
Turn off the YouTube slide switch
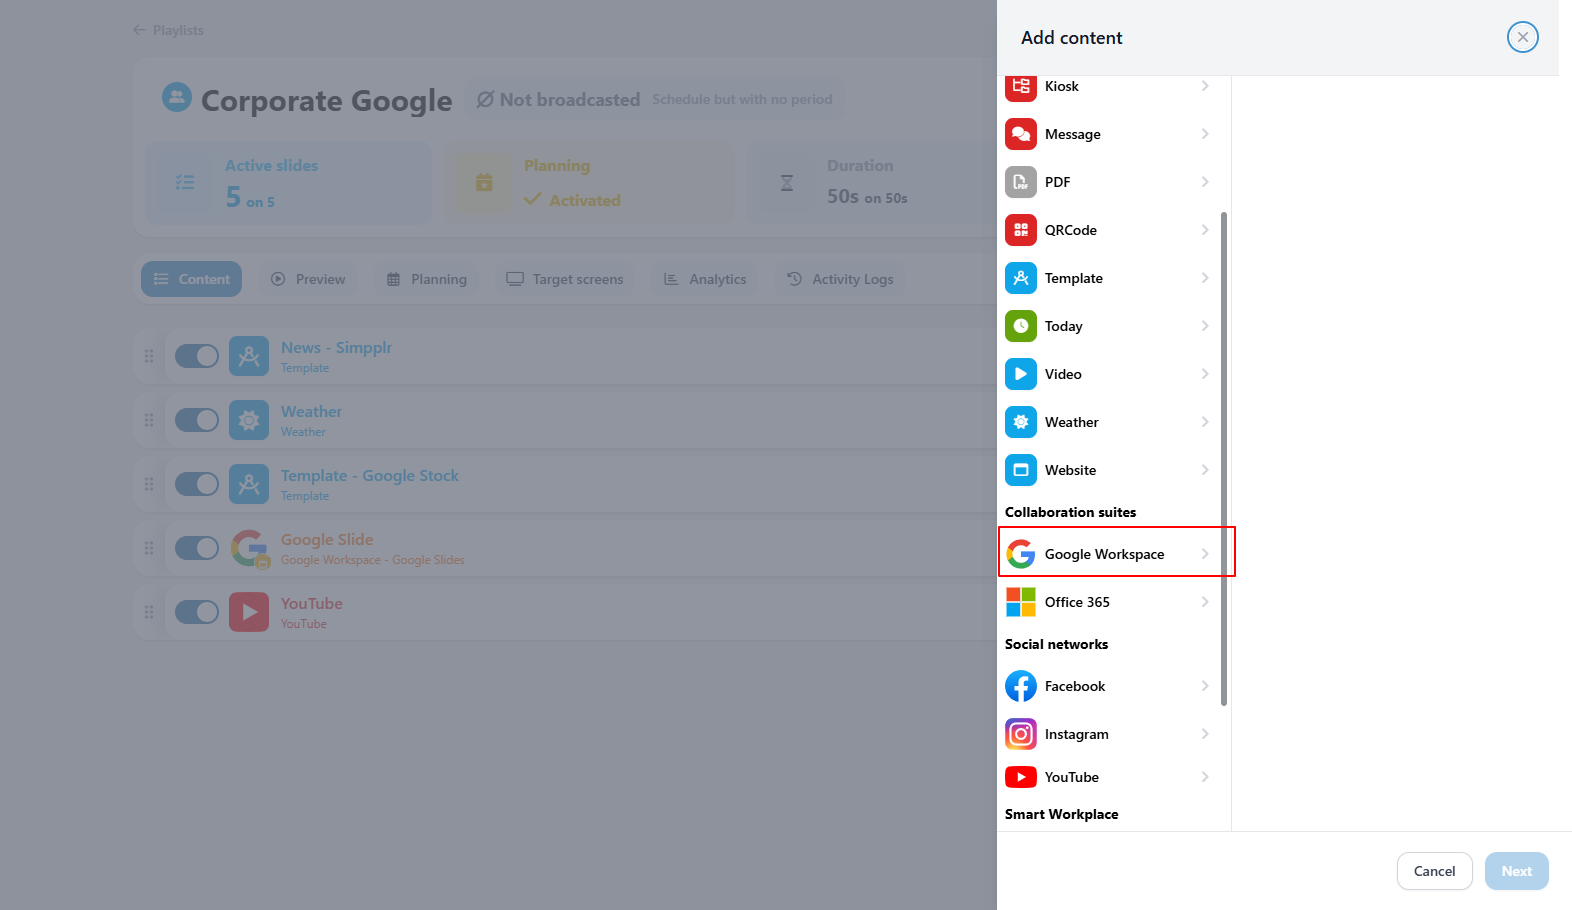click(197, 612)
